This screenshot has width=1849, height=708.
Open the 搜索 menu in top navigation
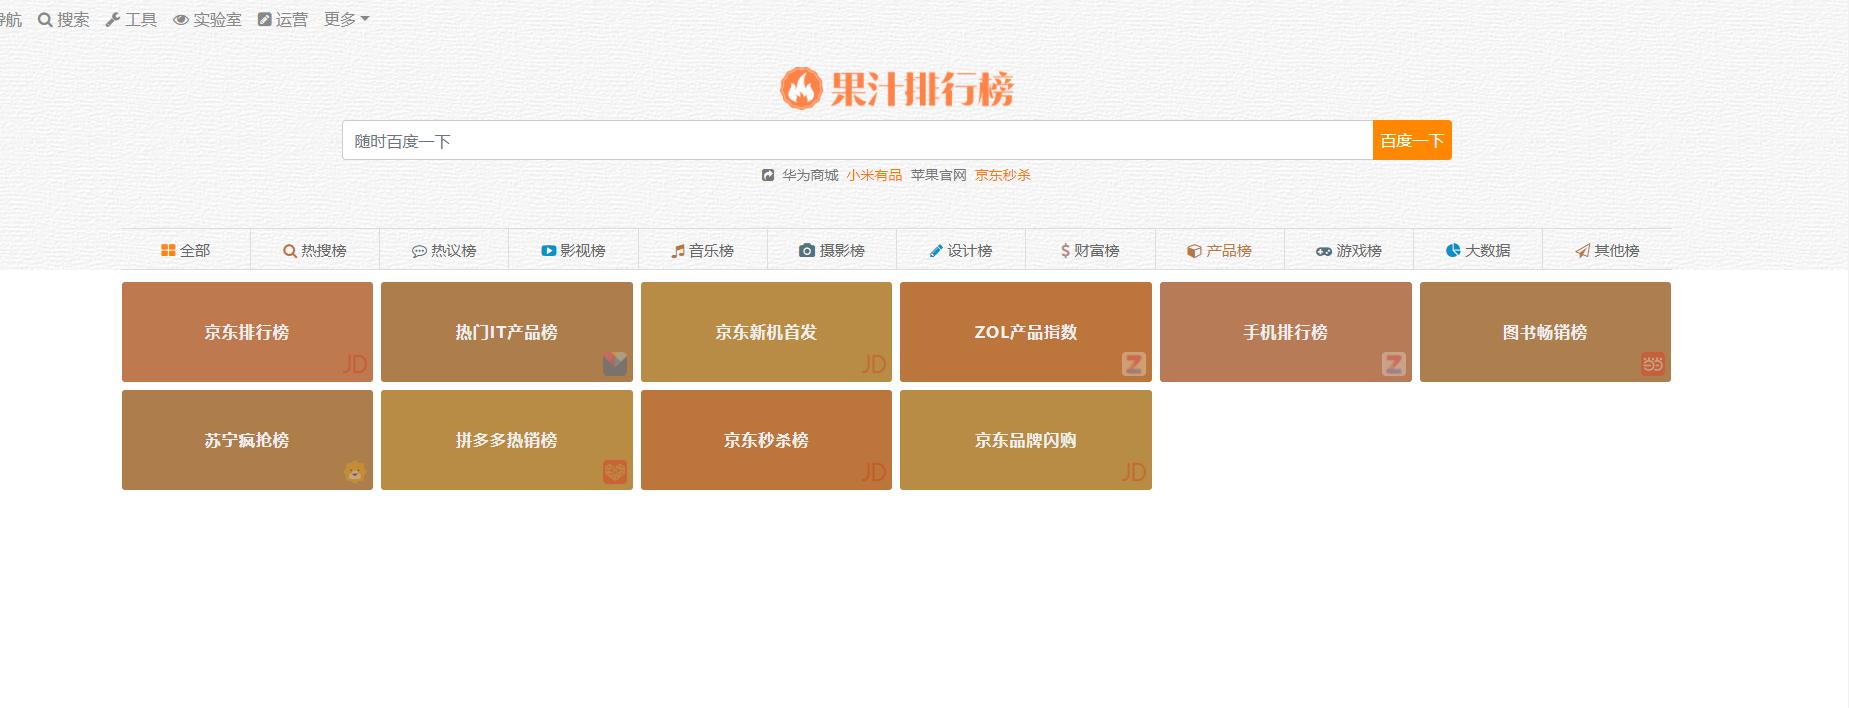pyautogui.click(x=64, y=19)
